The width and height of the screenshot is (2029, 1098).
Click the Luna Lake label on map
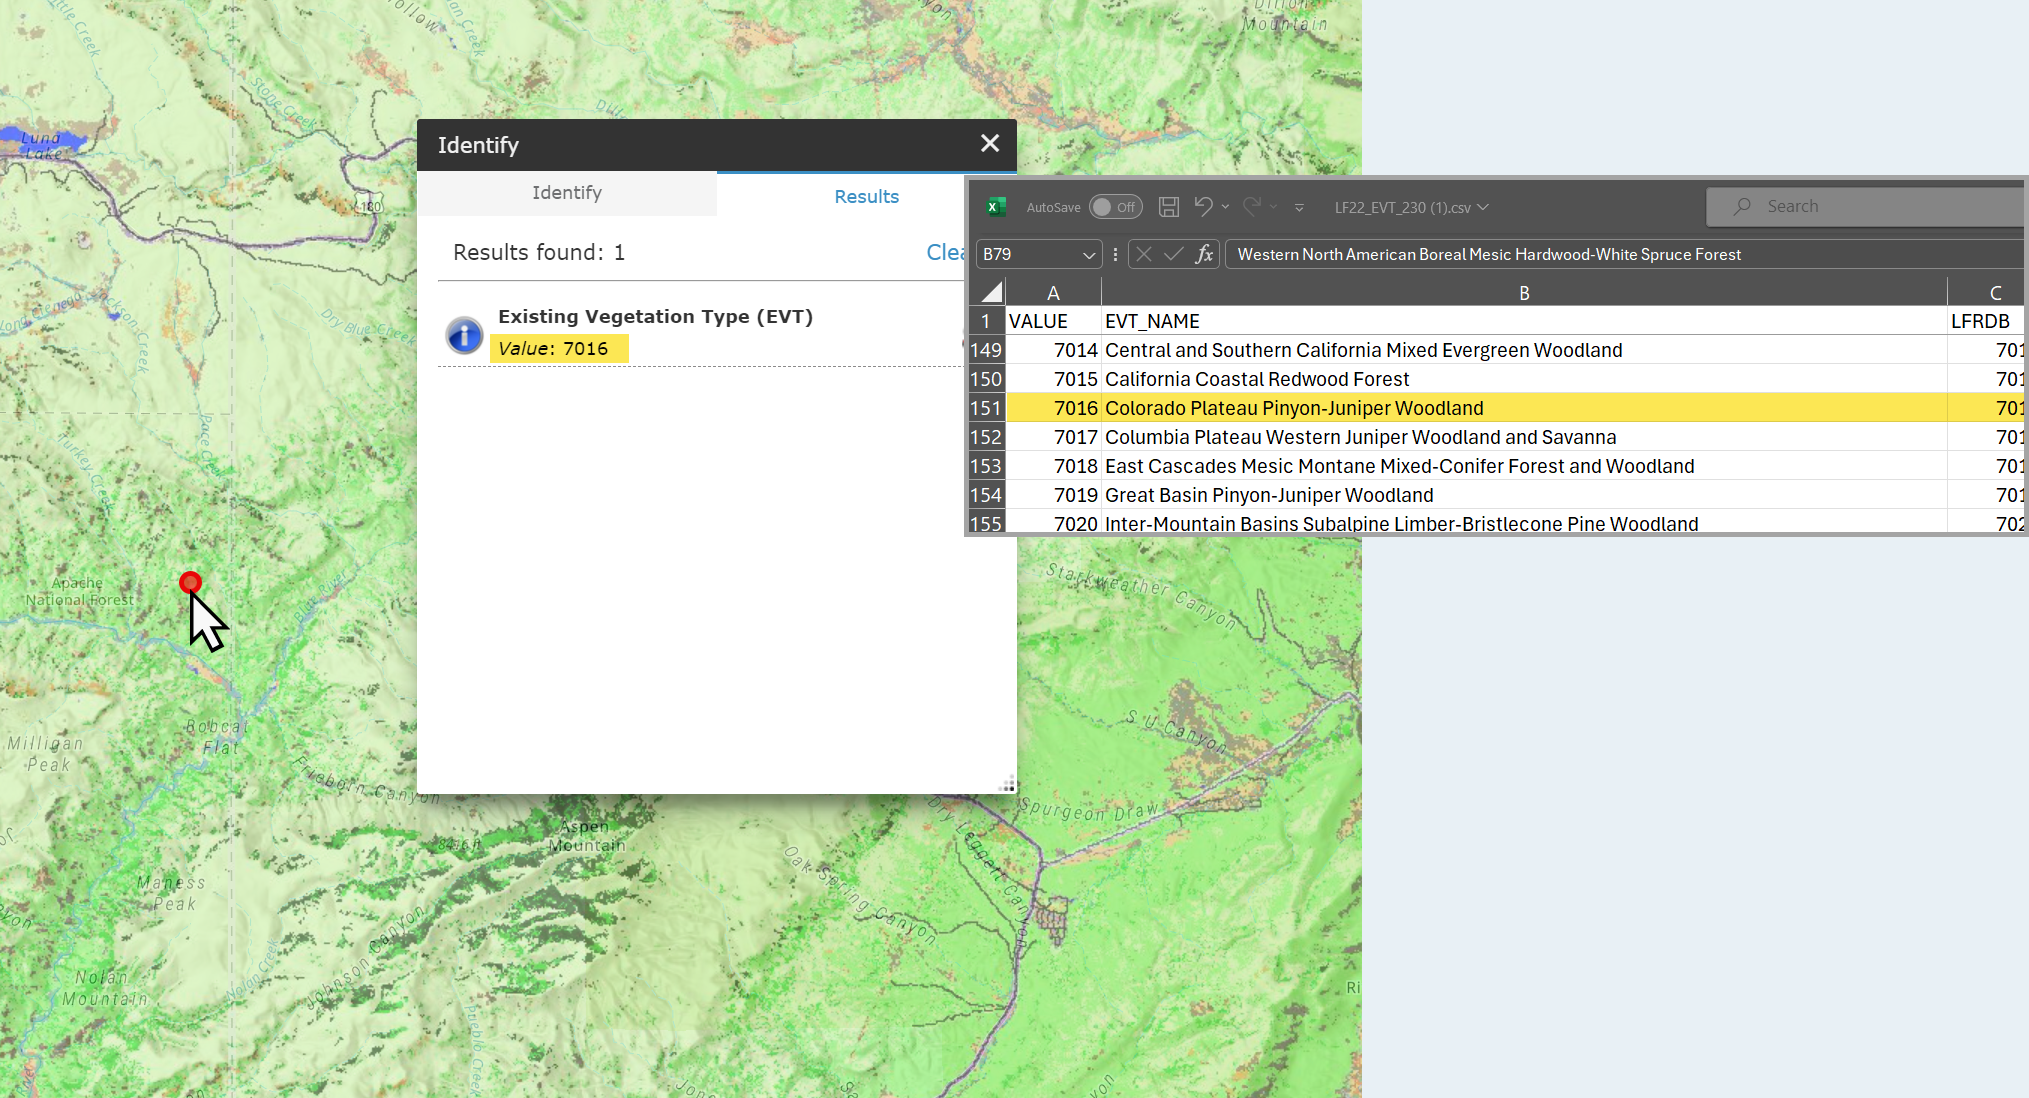tap(42, 145)
